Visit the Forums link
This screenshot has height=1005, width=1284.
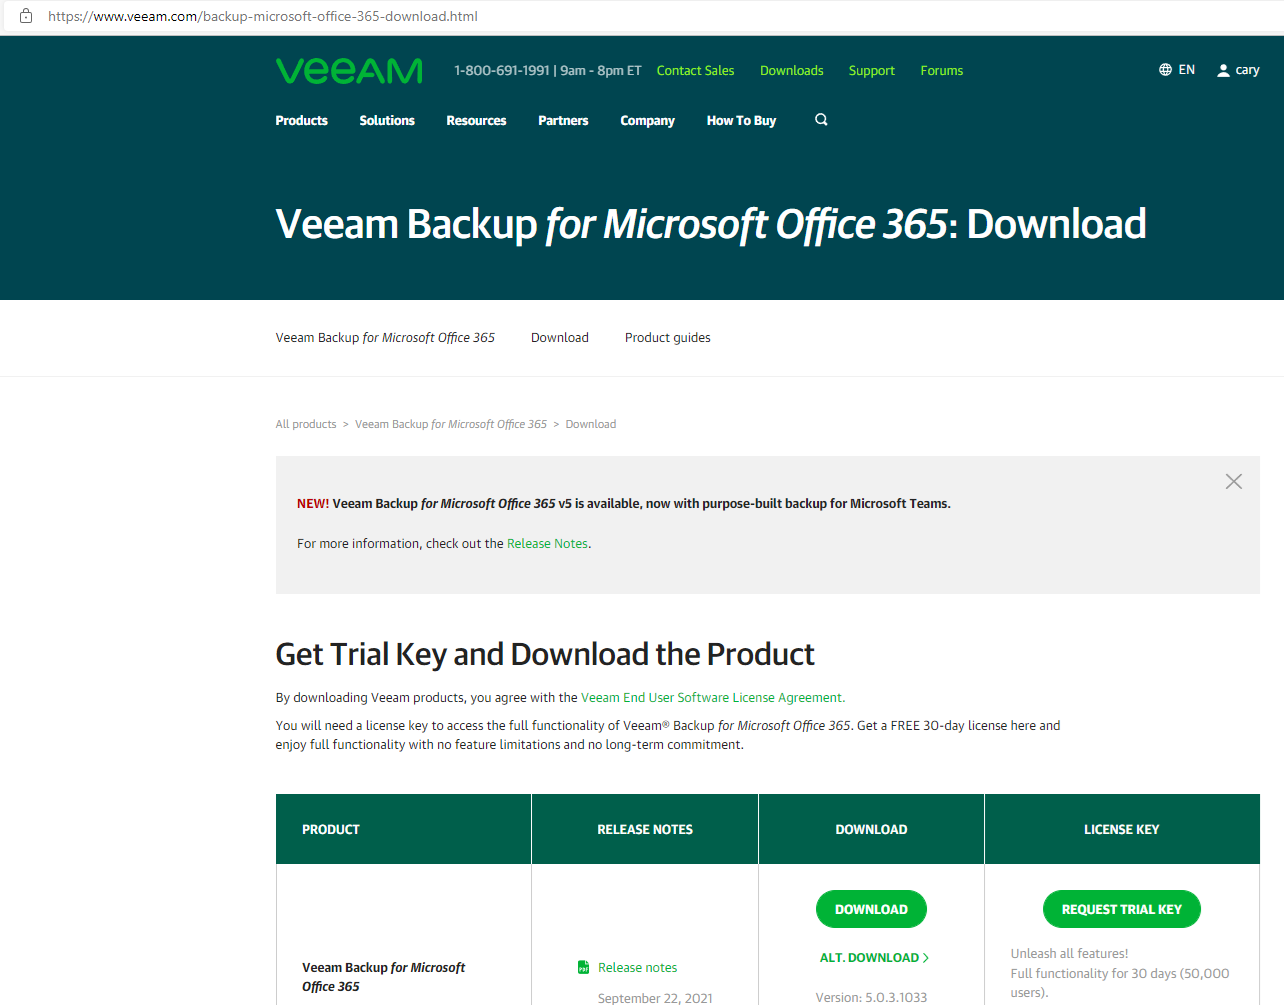942,71
